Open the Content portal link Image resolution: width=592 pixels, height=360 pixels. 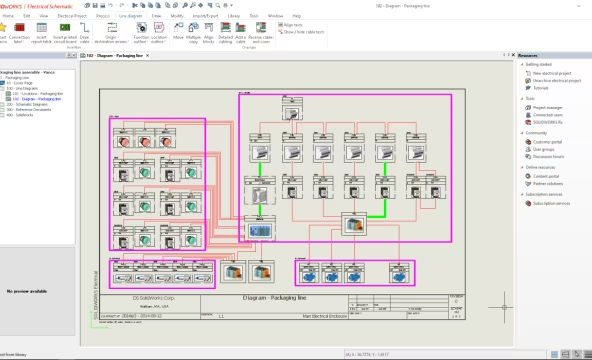(546, 176)
